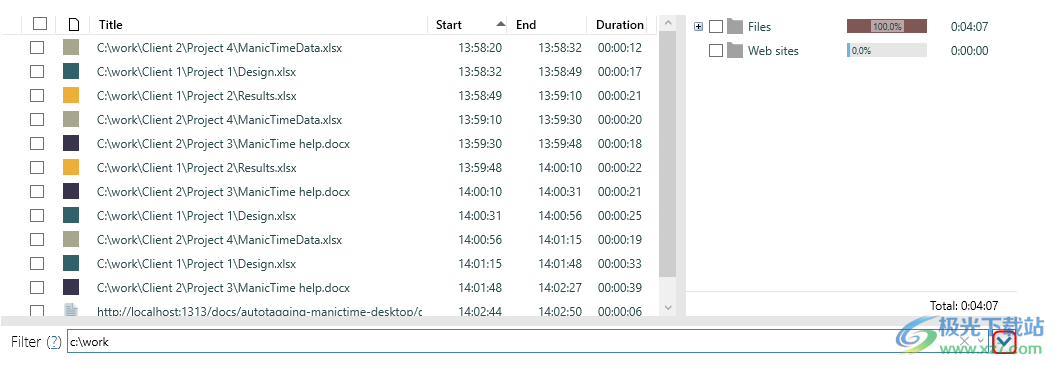Select Results.xlsx title starting 13:59:48
This screenshot has height=365, width=1055.
pos(196,168)
